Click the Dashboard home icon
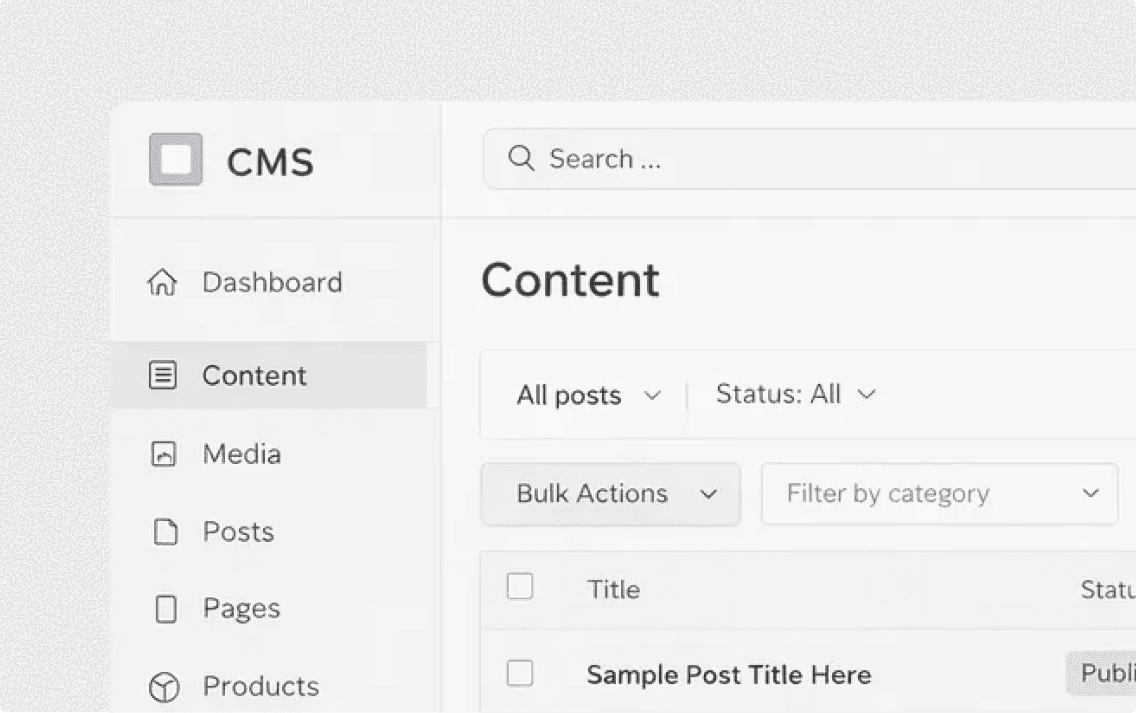This screenshot has height=713, width=1136. tap(162, 282)
